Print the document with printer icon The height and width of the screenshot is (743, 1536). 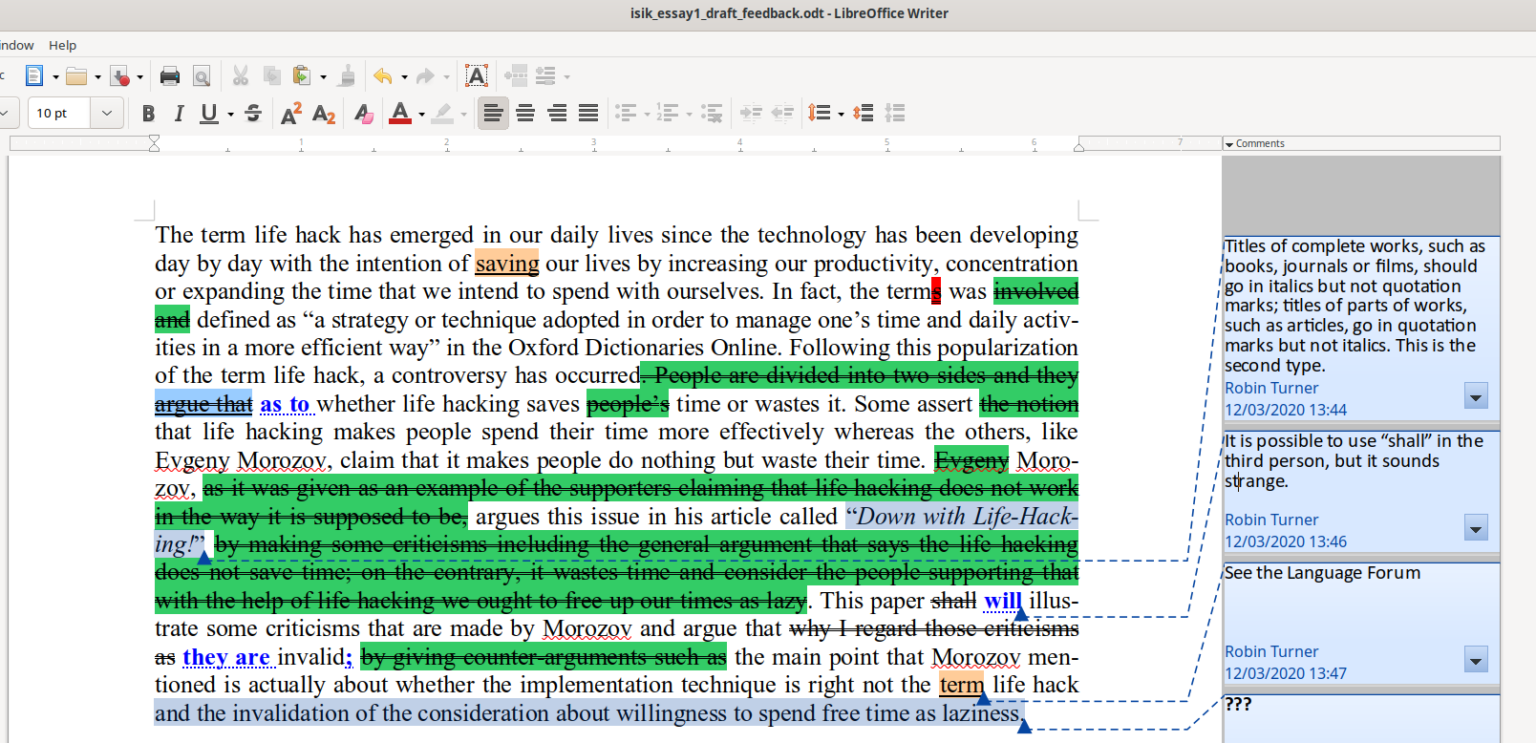tap(170, 76)
